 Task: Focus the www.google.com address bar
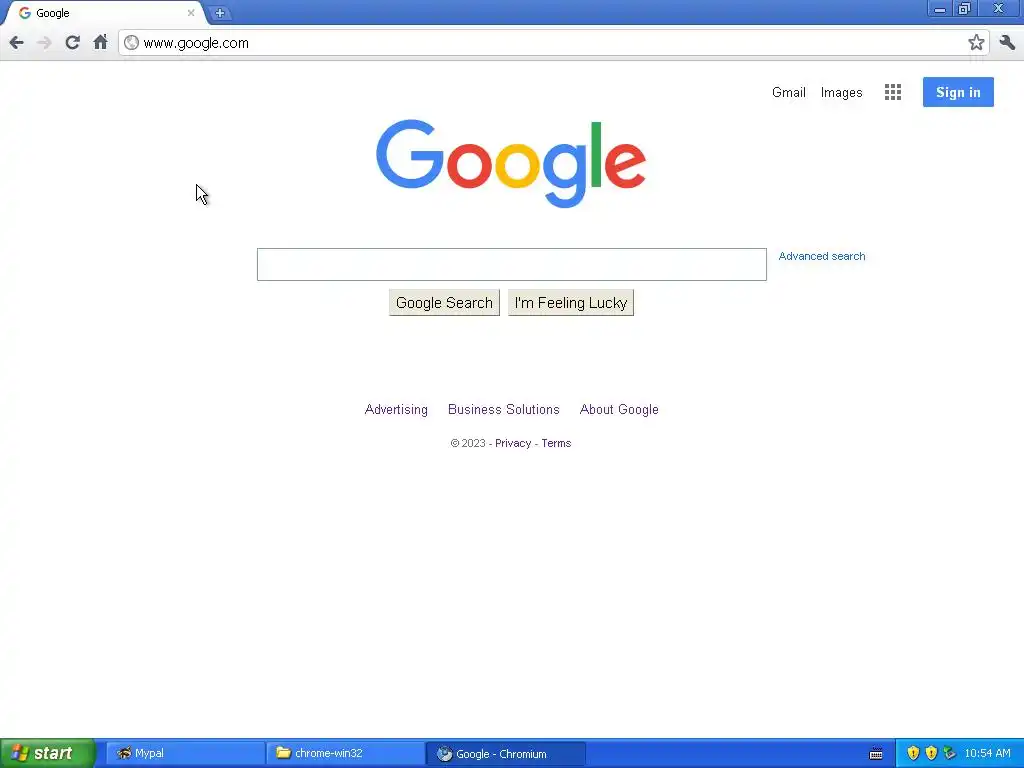point(552,43)
